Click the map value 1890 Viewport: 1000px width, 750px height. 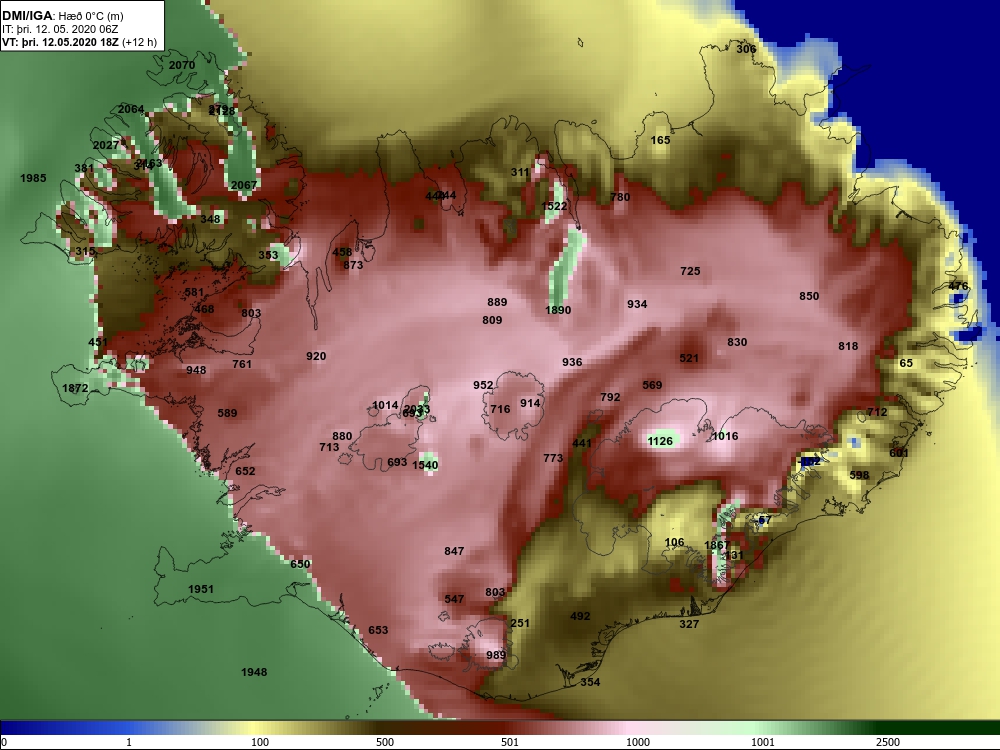(558, 310)
